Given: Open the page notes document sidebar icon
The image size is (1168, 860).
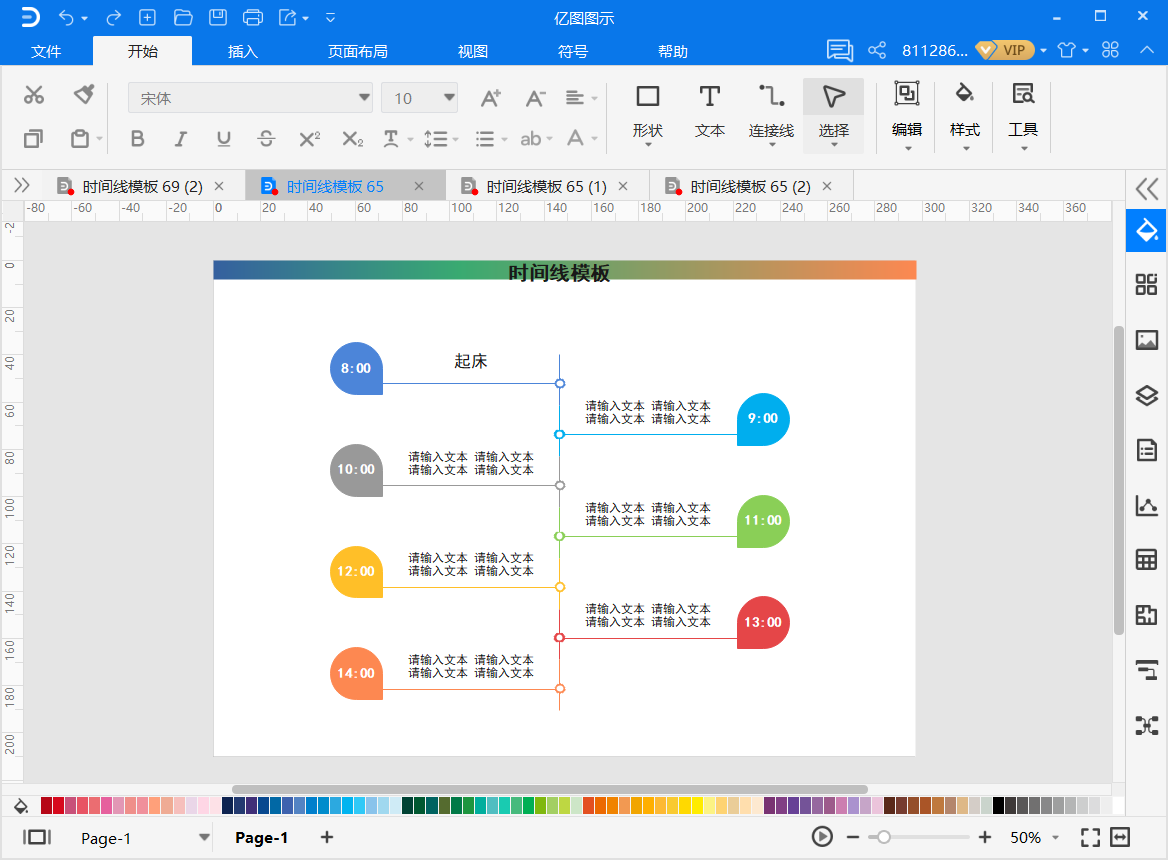Looking at the screenshot, I should [1146, 450].
